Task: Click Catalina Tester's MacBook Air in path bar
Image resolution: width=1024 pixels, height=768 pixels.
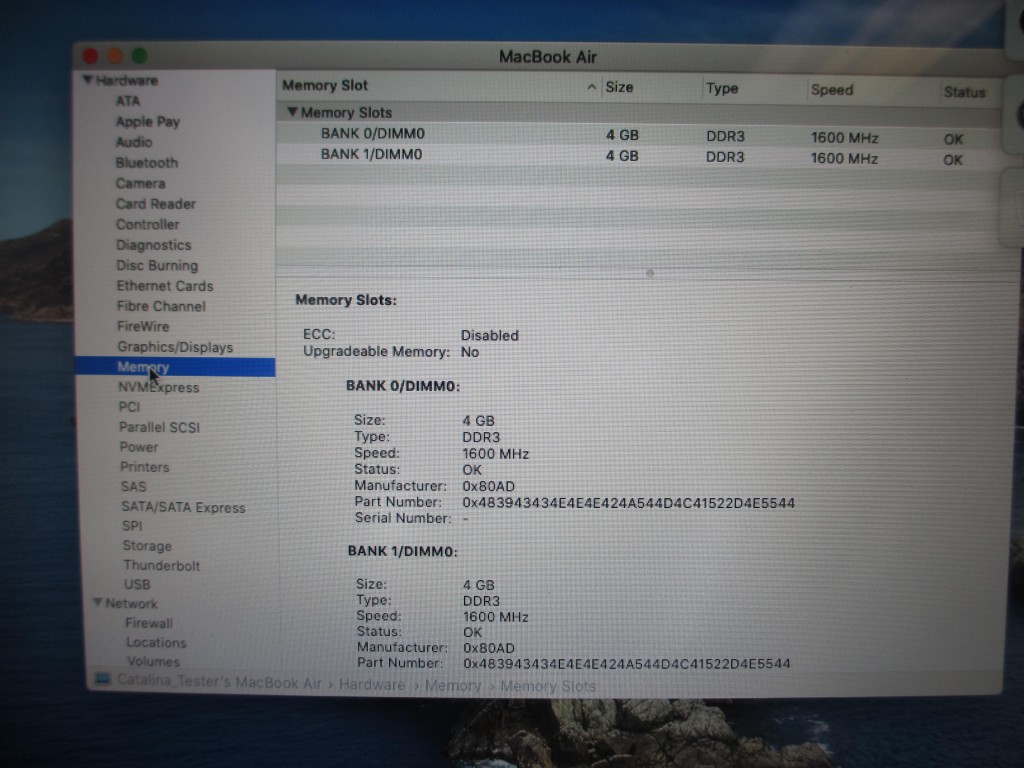Action: pos(219,681)
